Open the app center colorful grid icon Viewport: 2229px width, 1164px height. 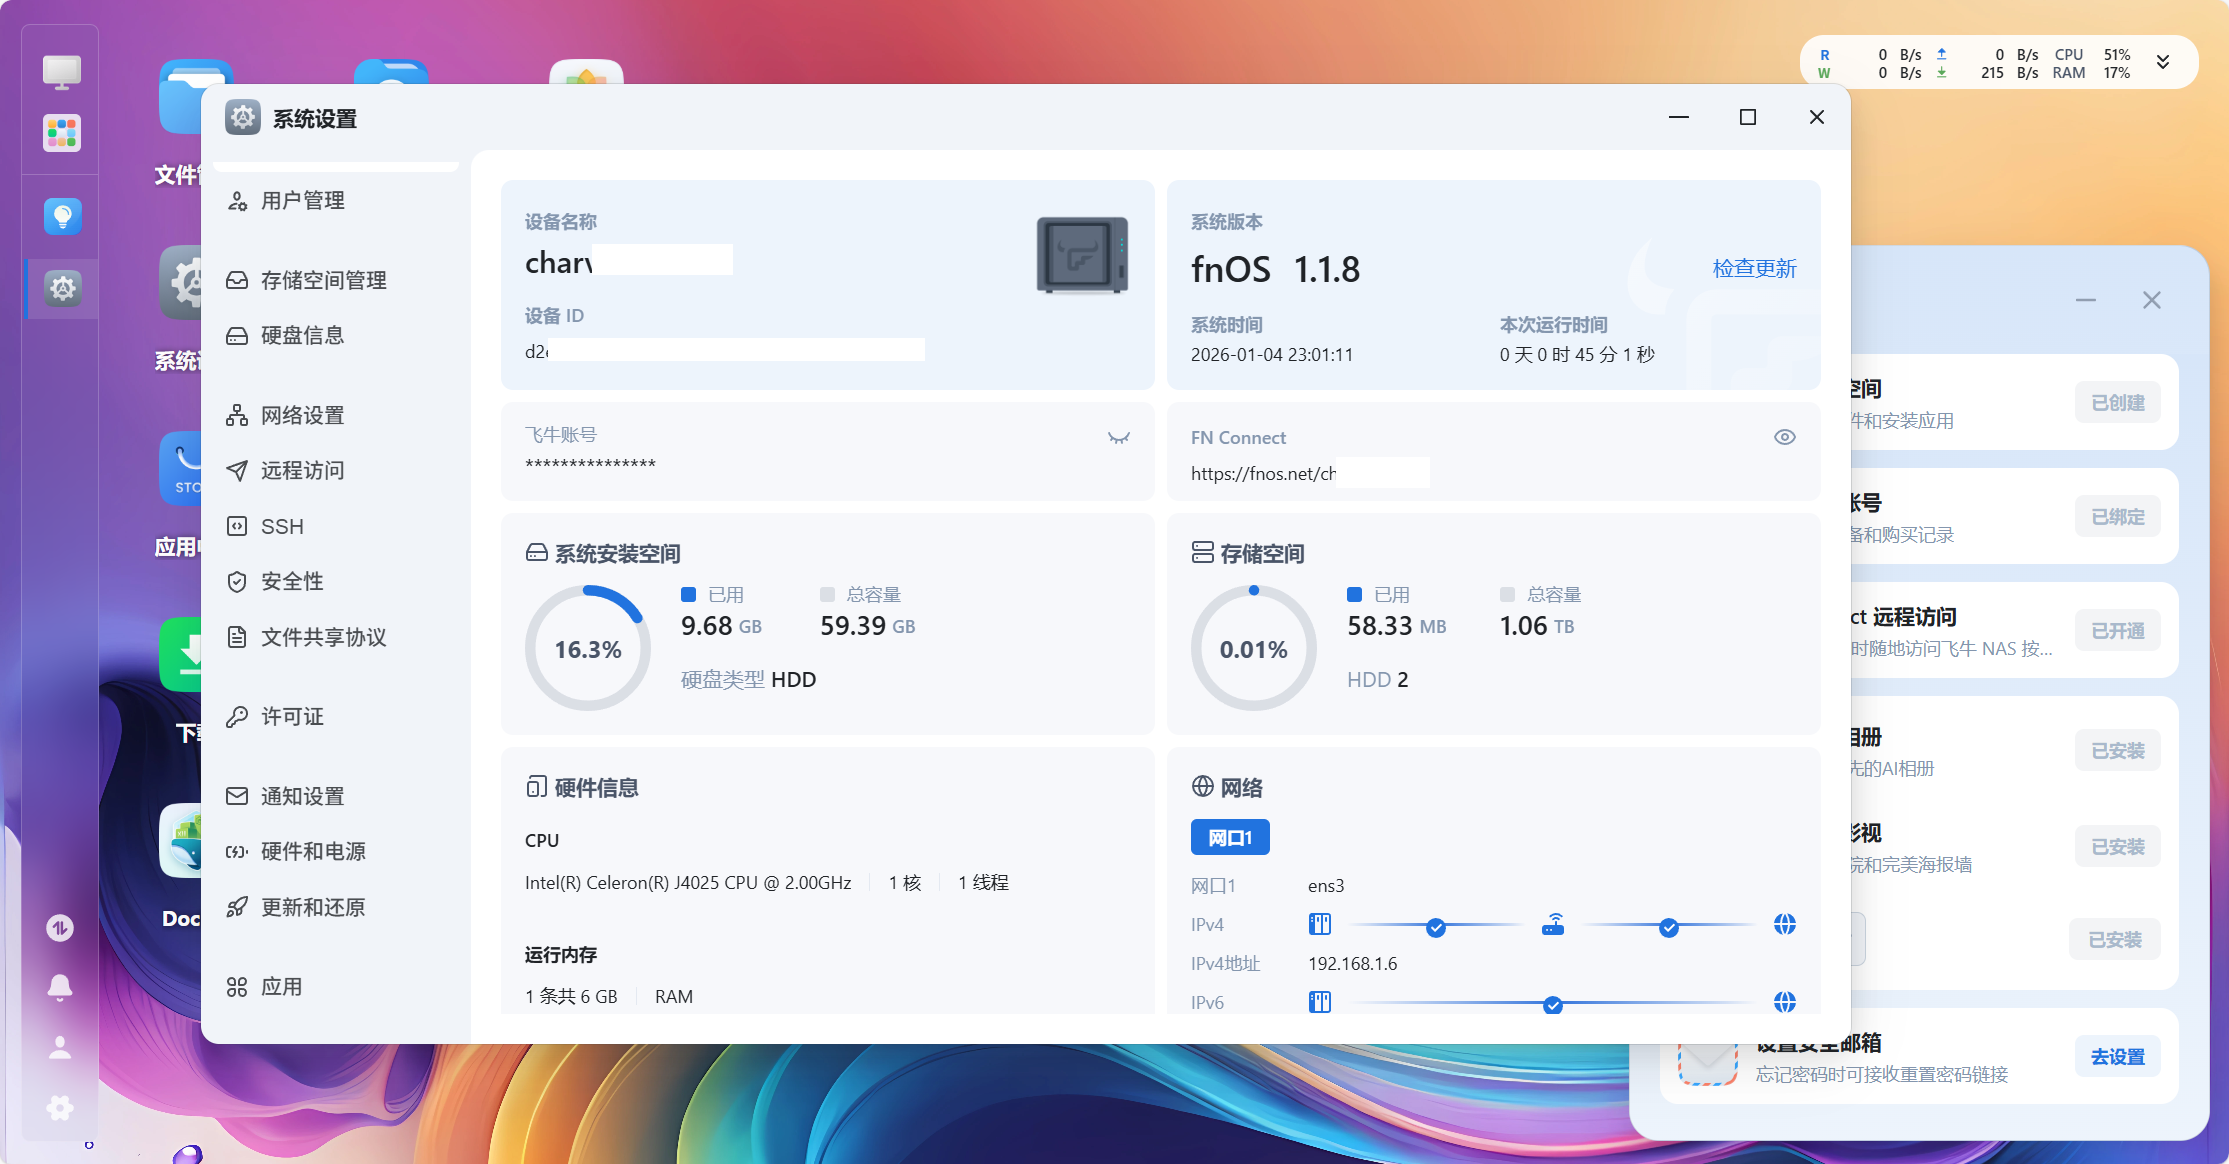coord(61,133)
